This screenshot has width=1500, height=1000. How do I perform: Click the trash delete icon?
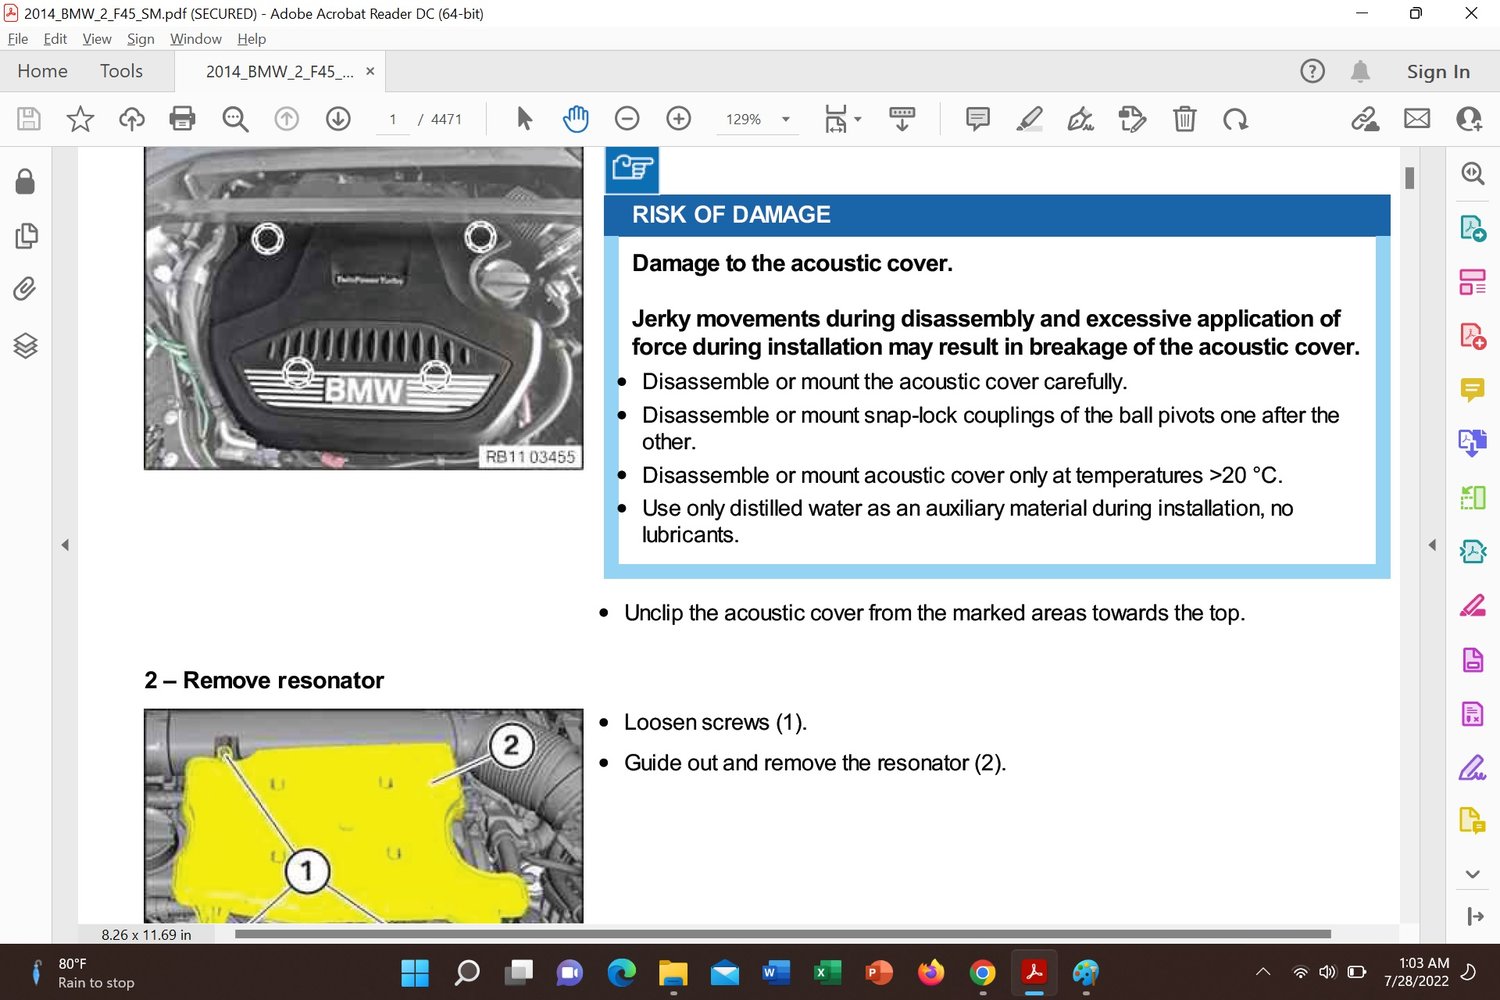coord(1184,119)
